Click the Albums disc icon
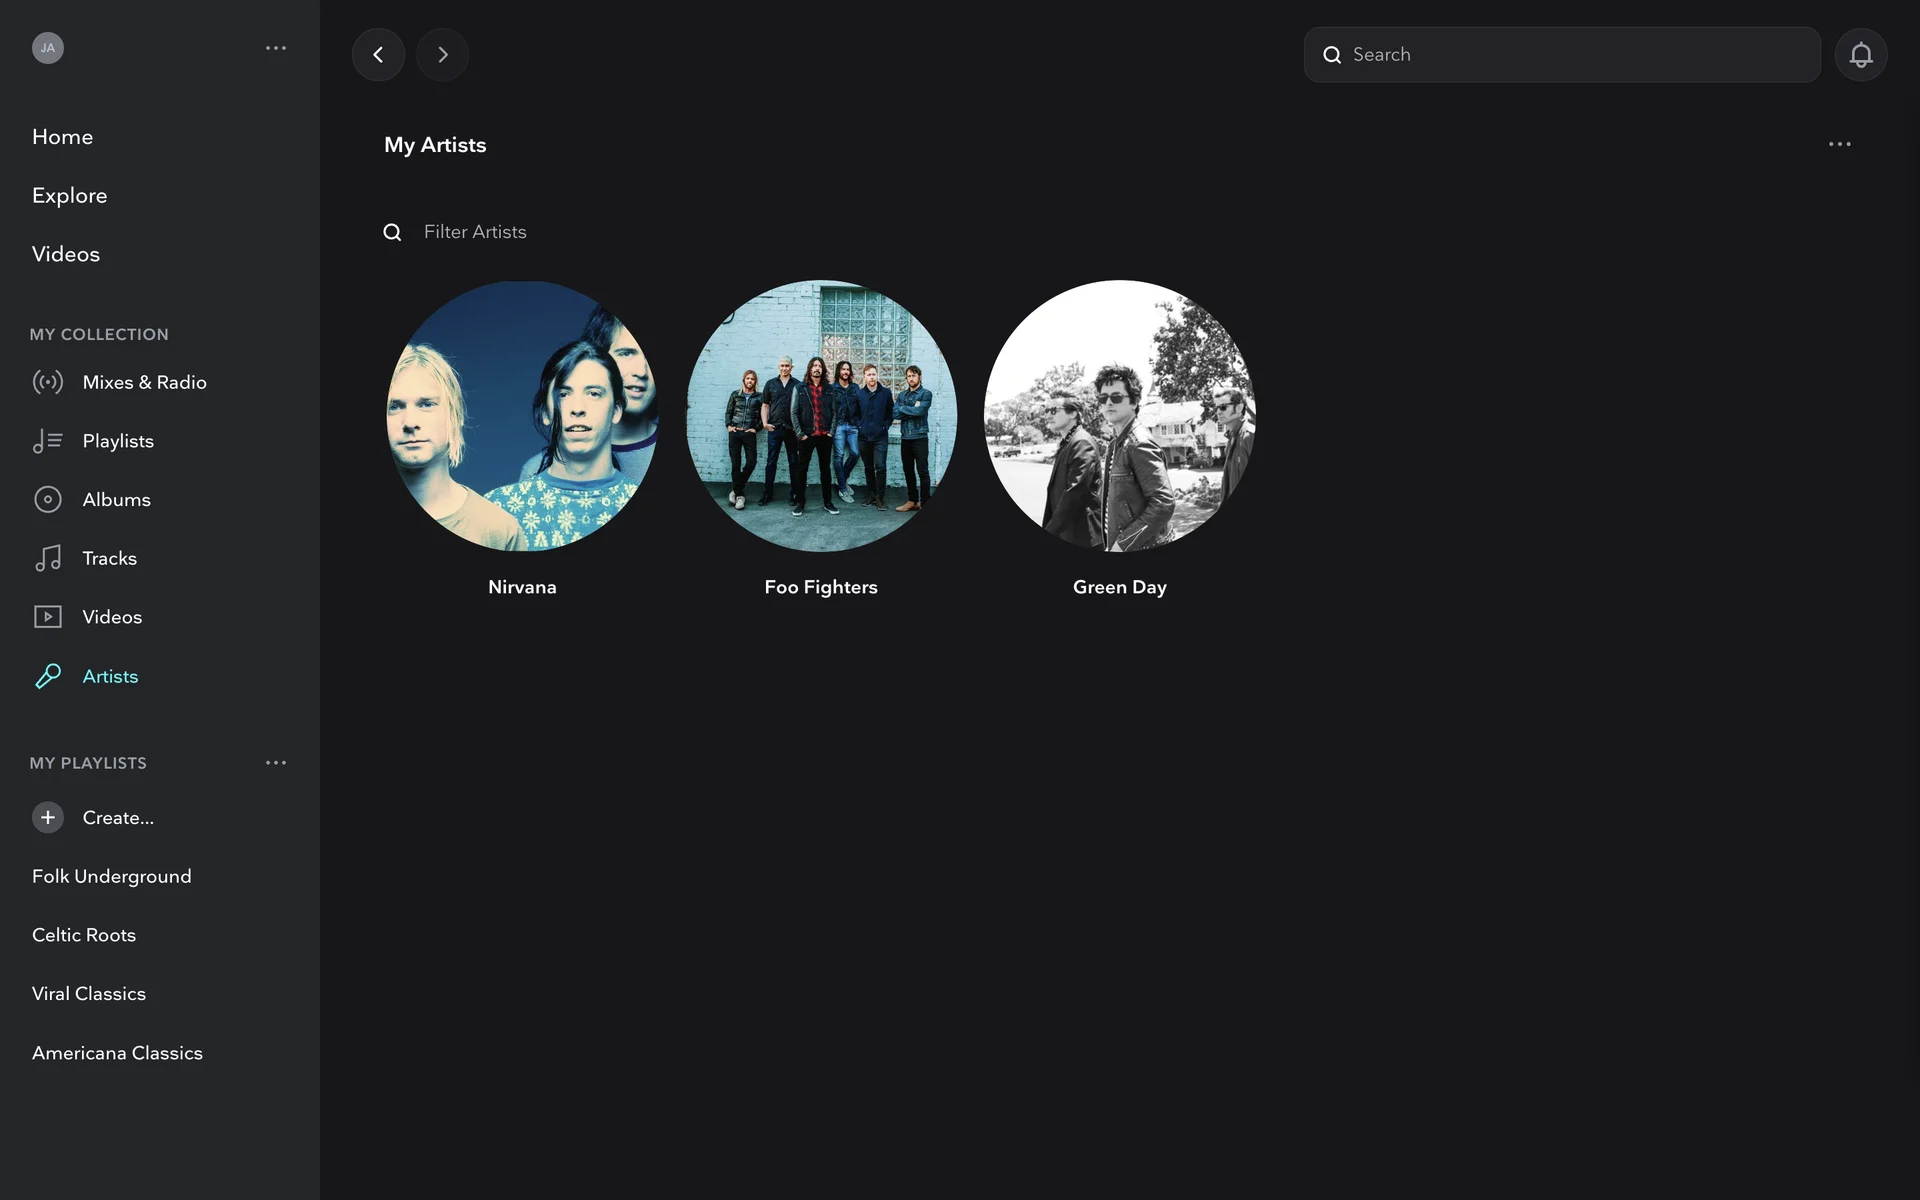 tap(48, 499)
